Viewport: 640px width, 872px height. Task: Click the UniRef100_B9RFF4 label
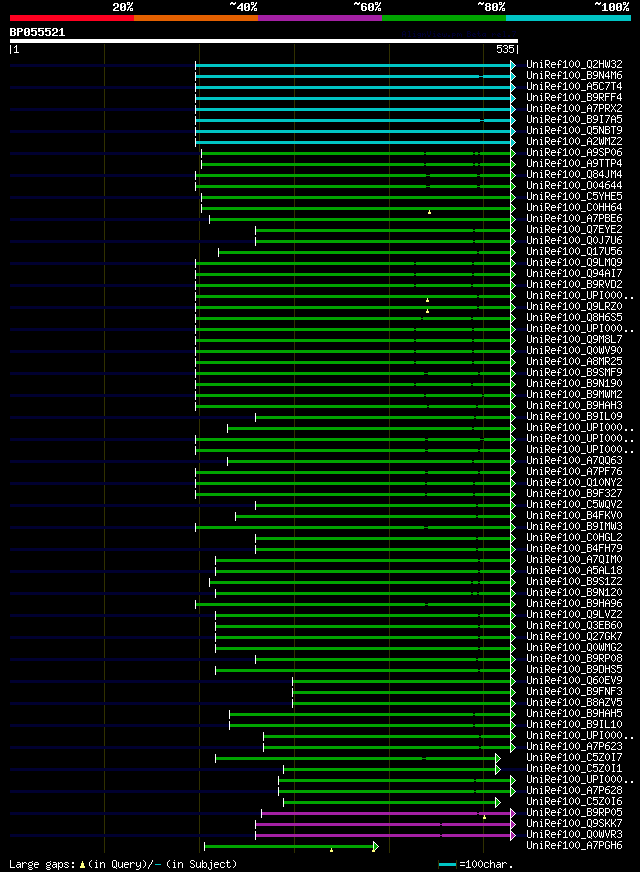pyautogui.click(x=574, y=97)
